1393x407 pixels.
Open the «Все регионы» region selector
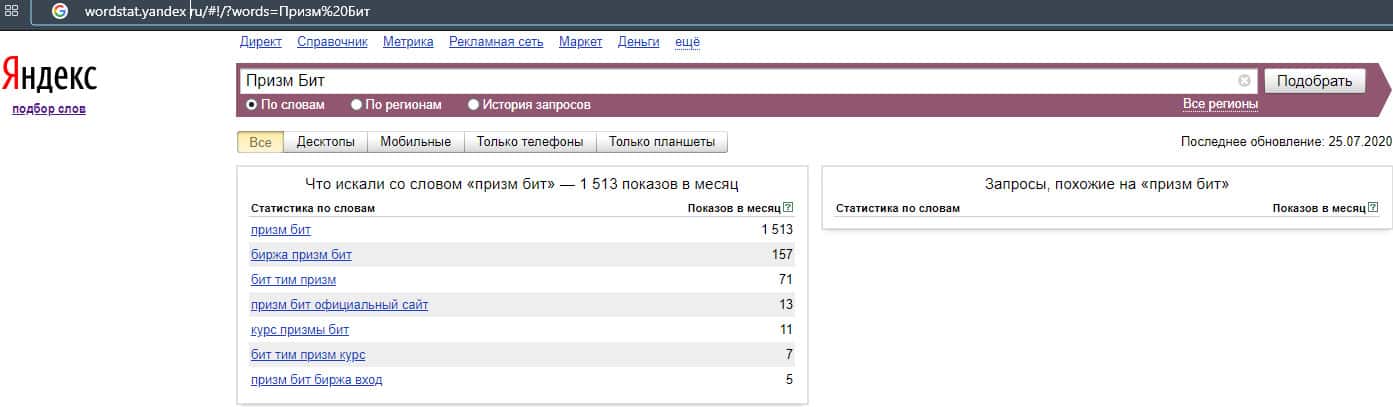coord(1220,104)
